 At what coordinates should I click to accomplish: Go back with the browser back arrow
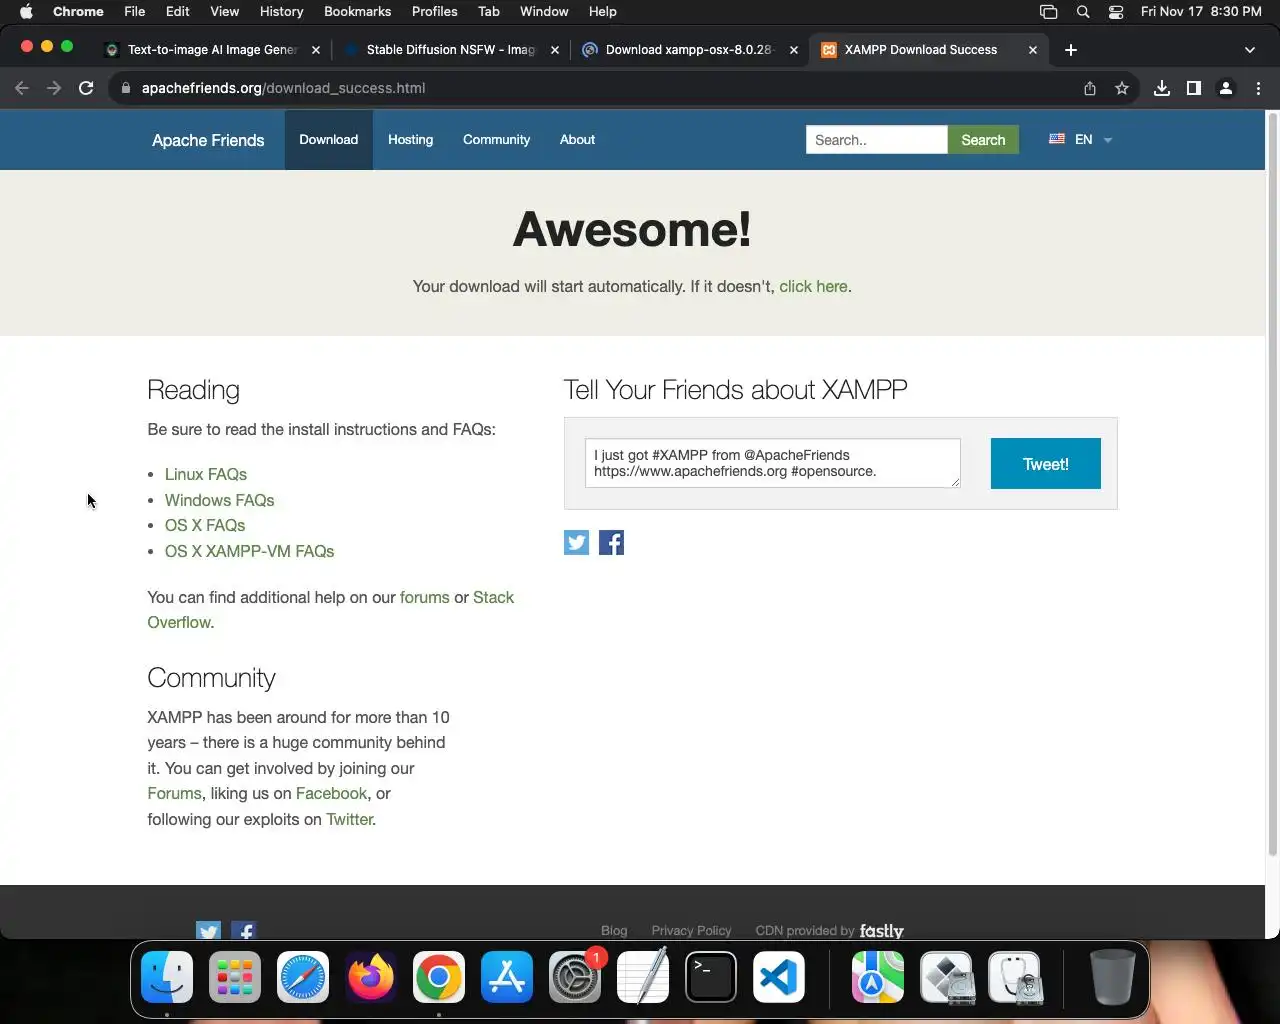point(22,88)
